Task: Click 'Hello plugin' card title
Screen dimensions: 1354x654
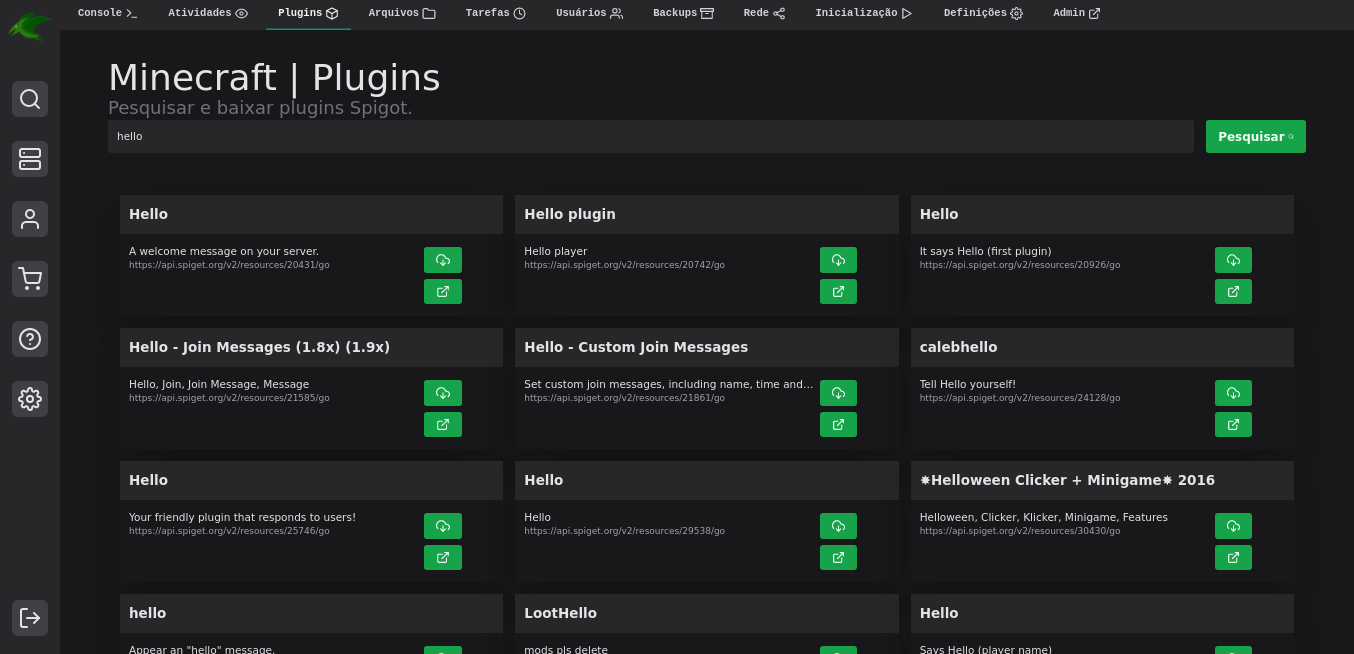Action: (570, 214)
